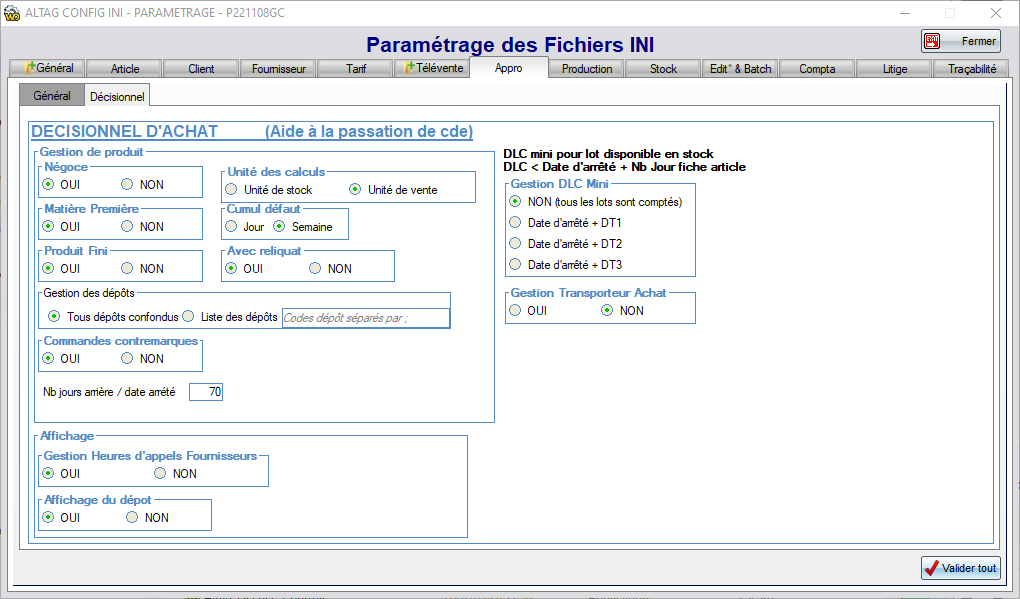The height and width of the screenshot is (599, 1020).
Task: Switch to the Télévente tab
Action: point(430,69)
